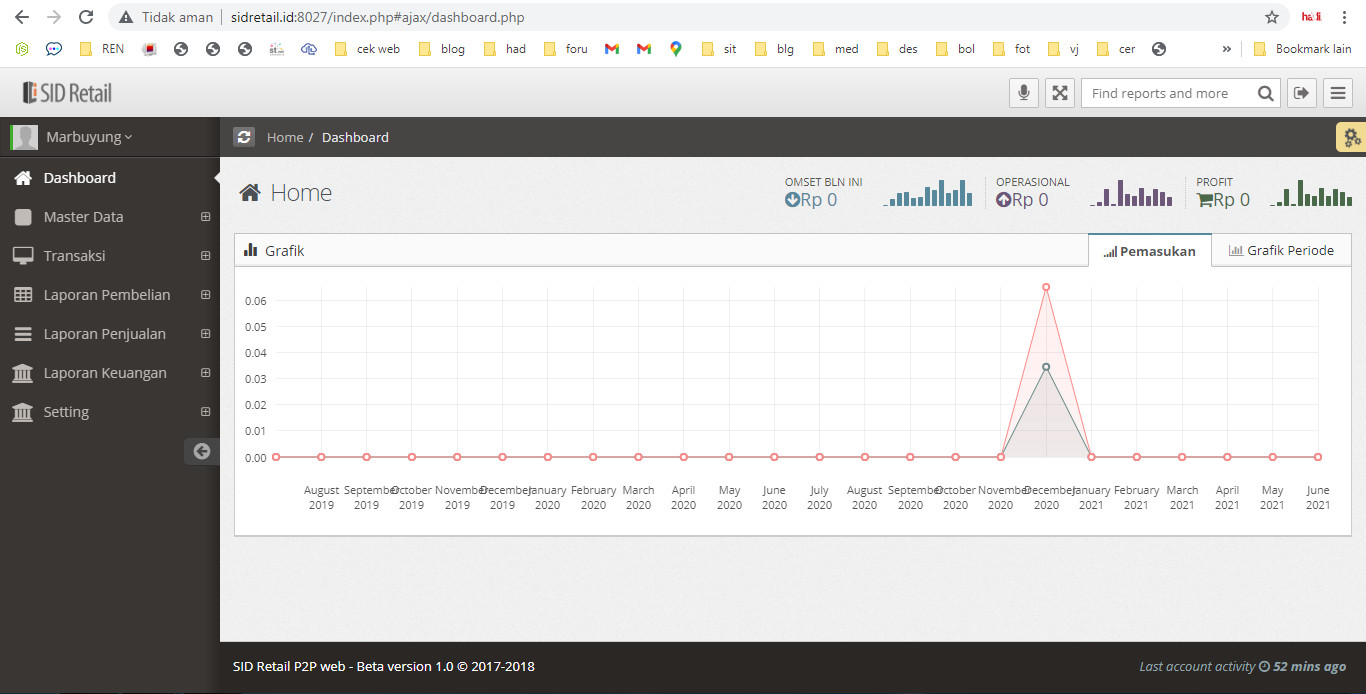Click the December 2020 peak data point
This screenshot has width=1366, height=694.
1046,287
